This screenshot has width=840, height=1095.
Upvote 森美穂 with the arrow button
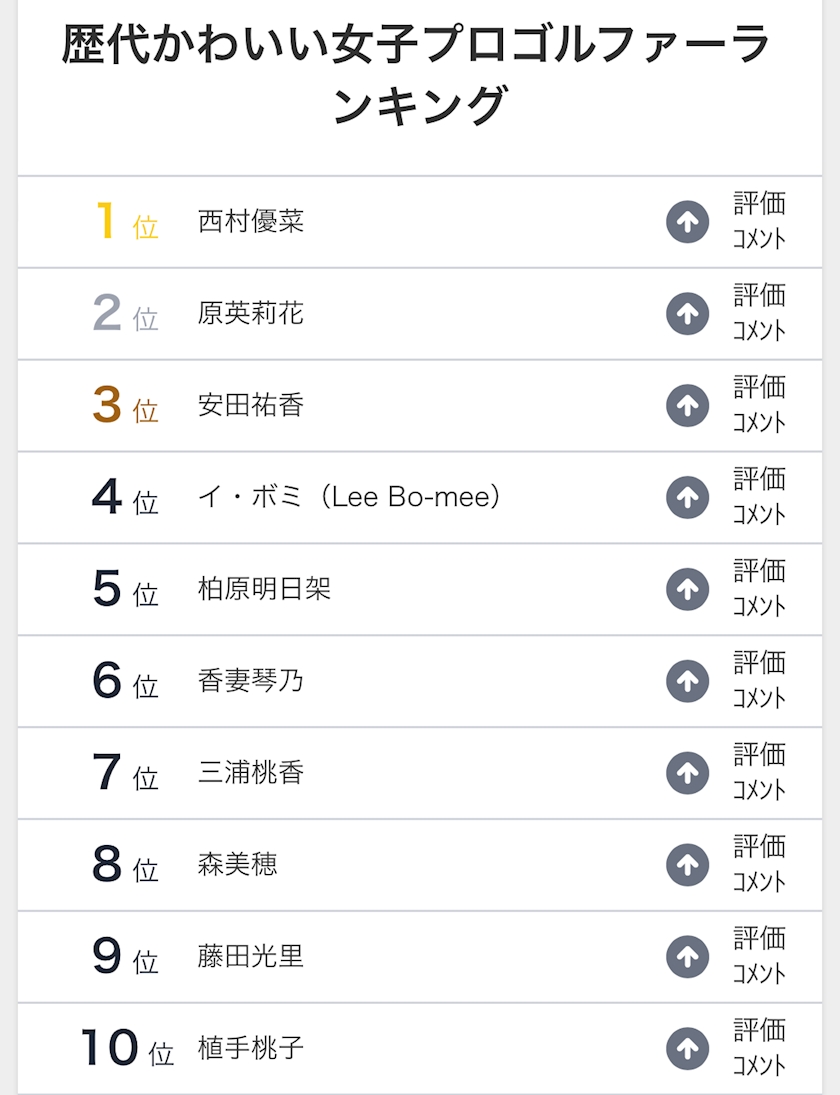[x=687, y=865]
